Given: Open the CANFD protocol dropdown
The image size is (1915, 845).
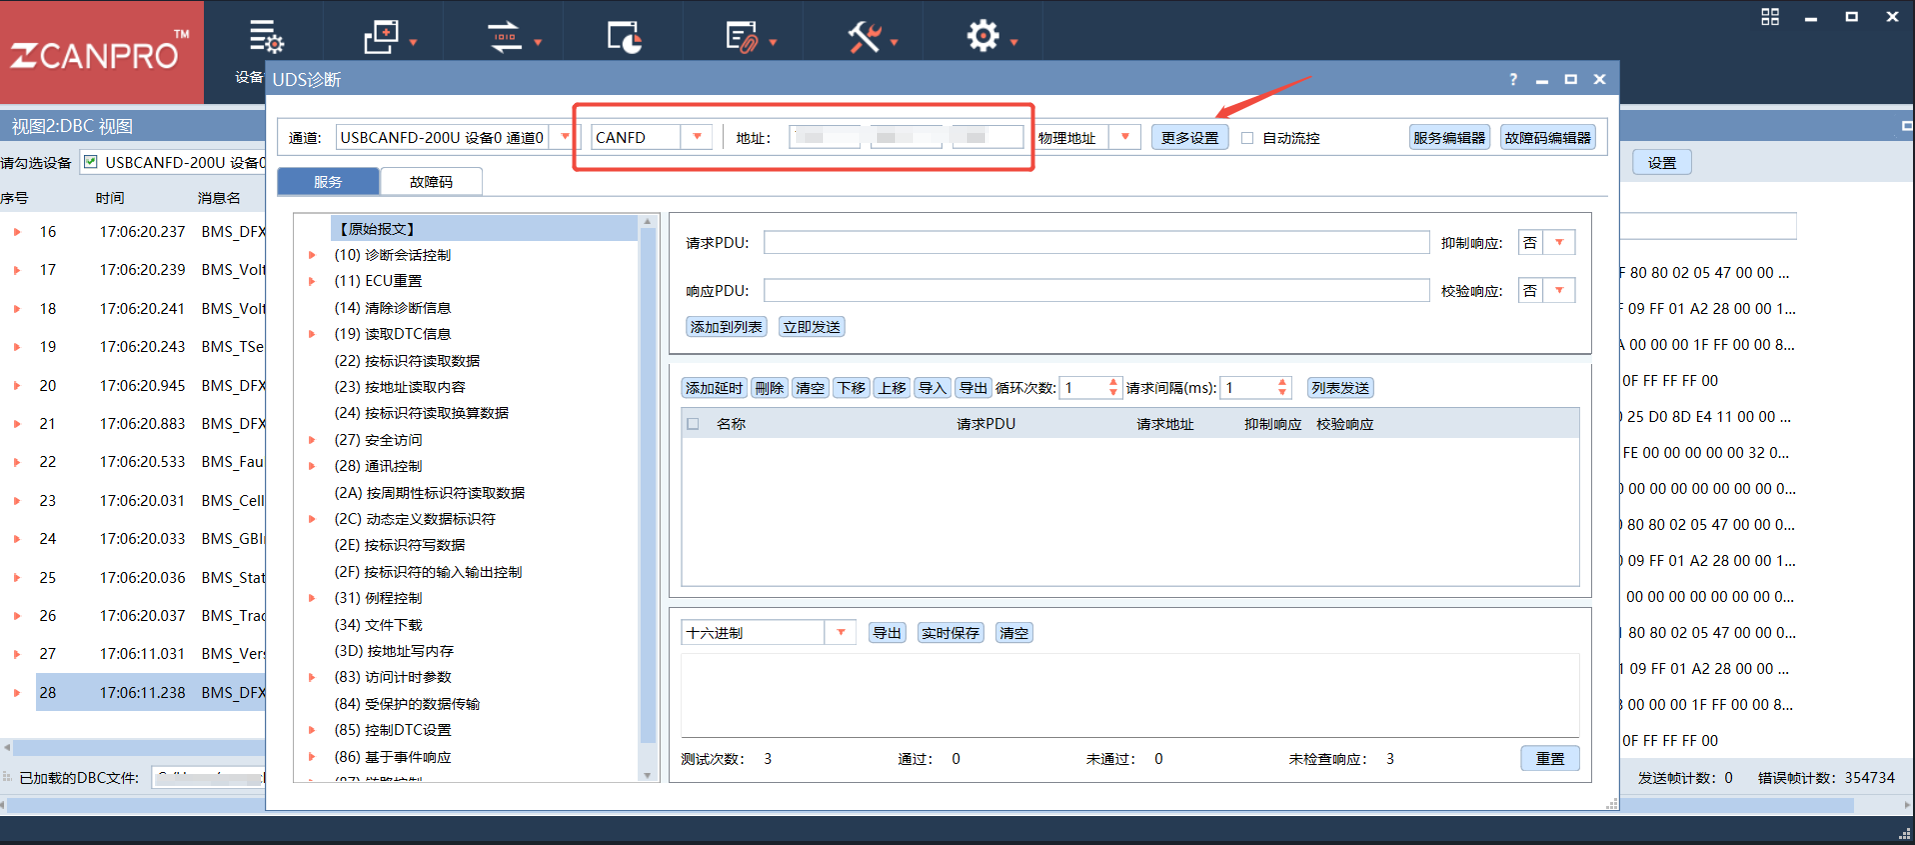Looking at the screenshot, I should click(697, 137).
